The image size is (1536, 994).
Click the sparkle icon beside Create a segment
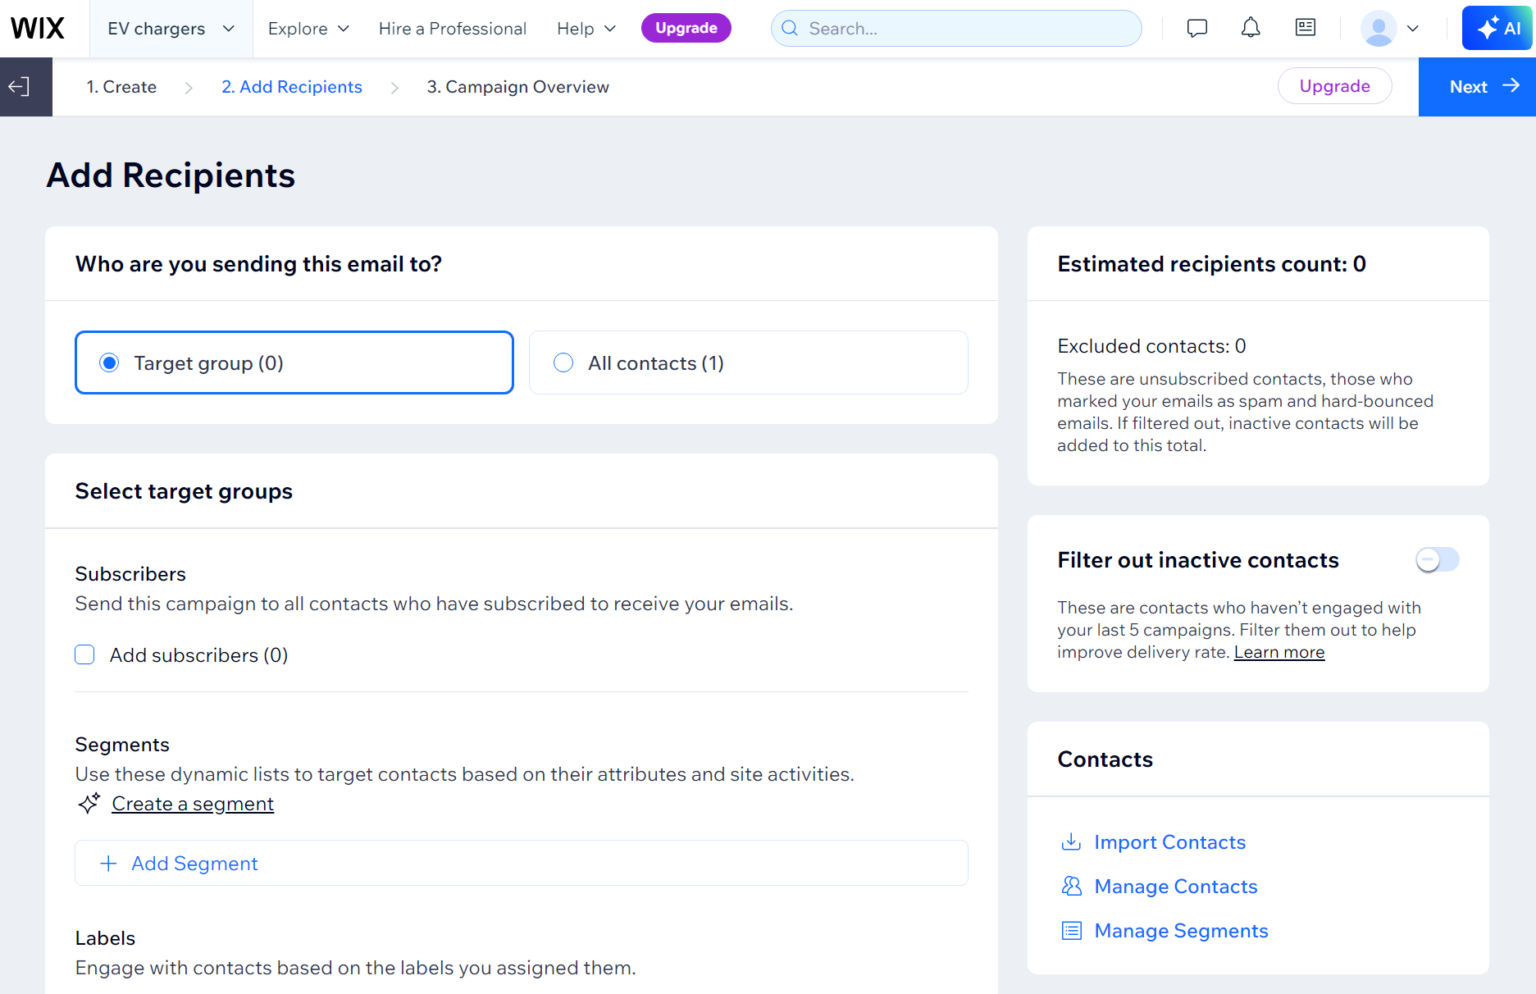pos(88,803)
